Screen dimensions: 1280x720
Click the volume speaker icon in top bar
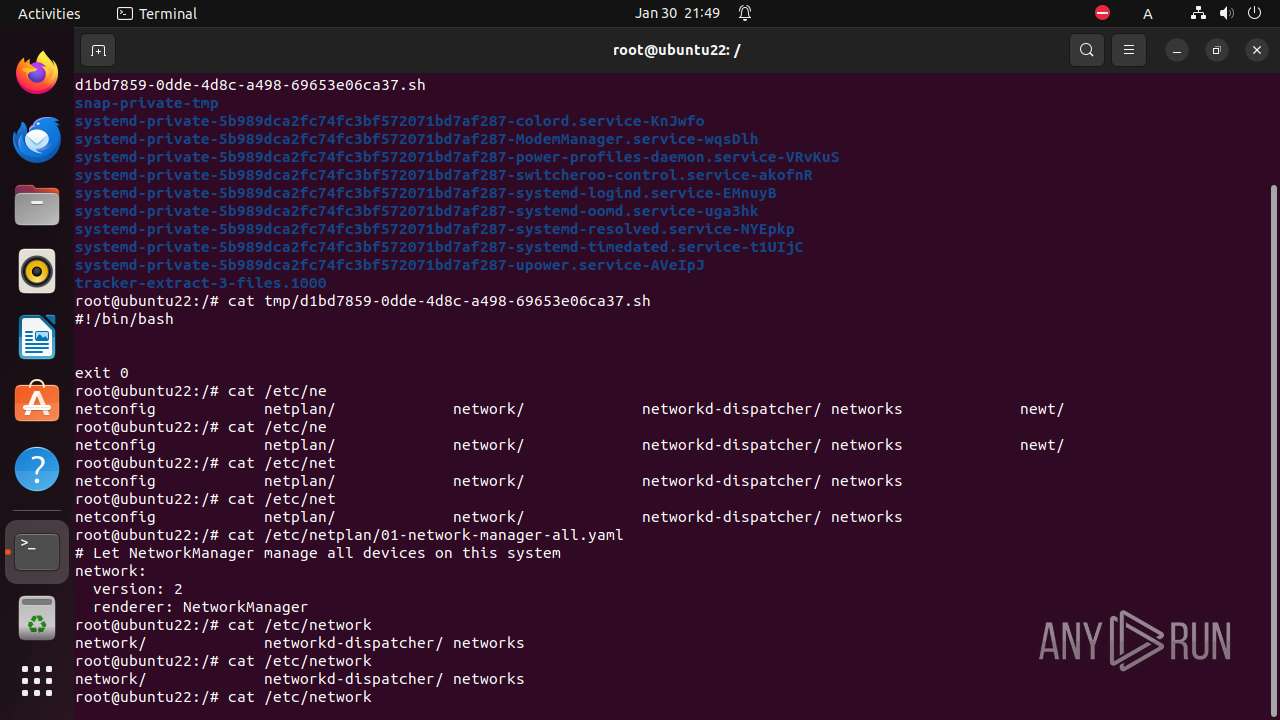tap(1226, 14)
